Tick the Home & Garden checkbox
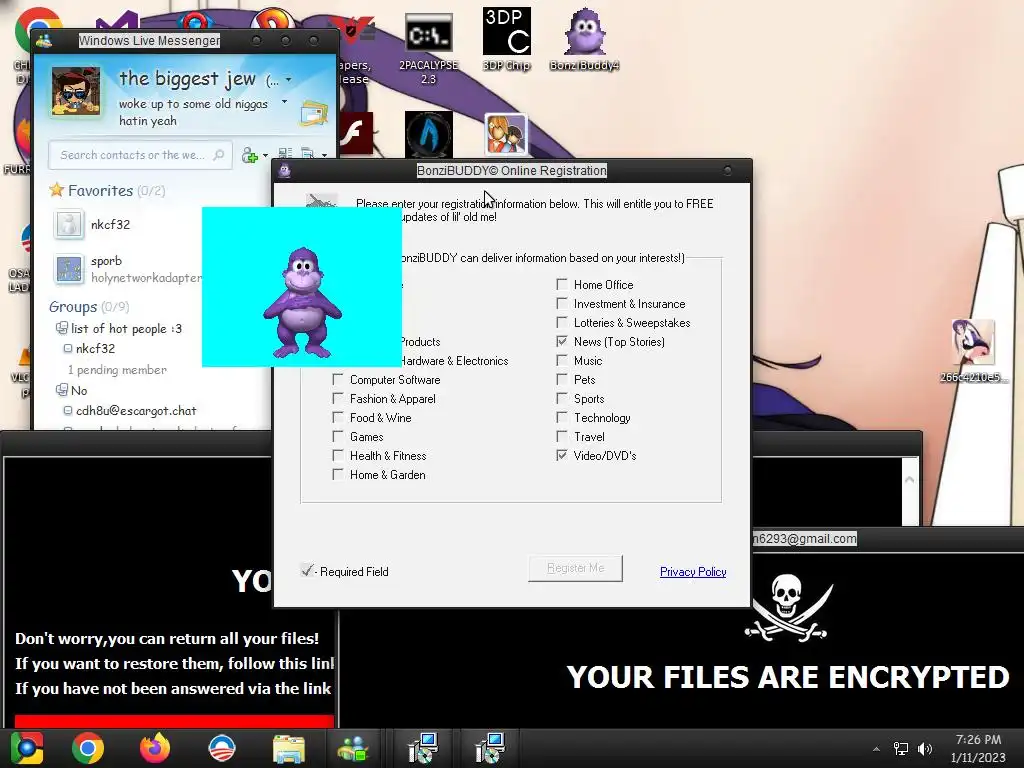Viewport: 1024px width, 768px height. point(338,474)
